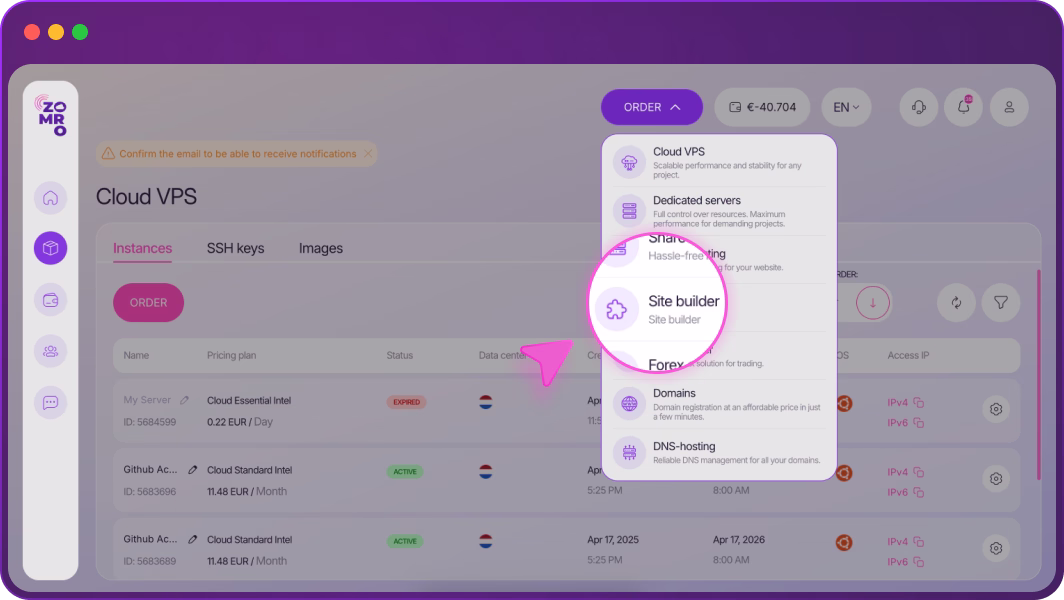Expand the EN language selector
Image resolution: width=1064 pixels, height=600 pixels.
click(x=846, y=107)
